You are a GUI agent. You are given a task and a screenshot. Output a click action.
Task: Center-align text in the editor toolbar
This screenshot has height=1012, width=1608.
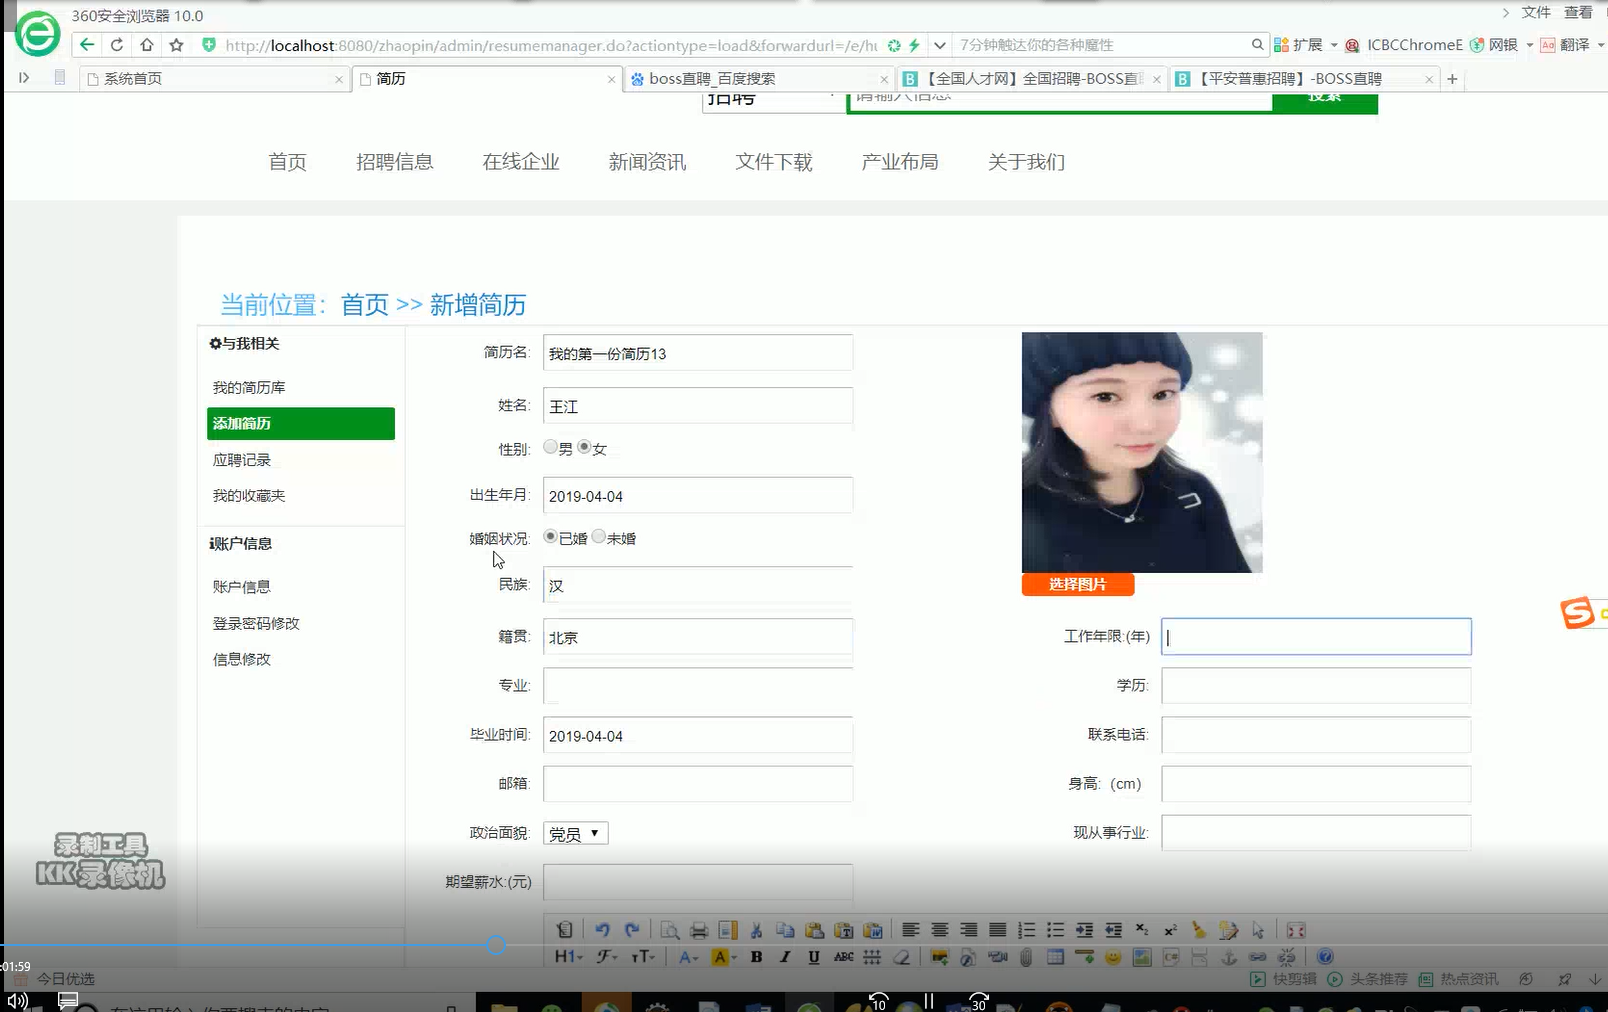tap(940, 930)
